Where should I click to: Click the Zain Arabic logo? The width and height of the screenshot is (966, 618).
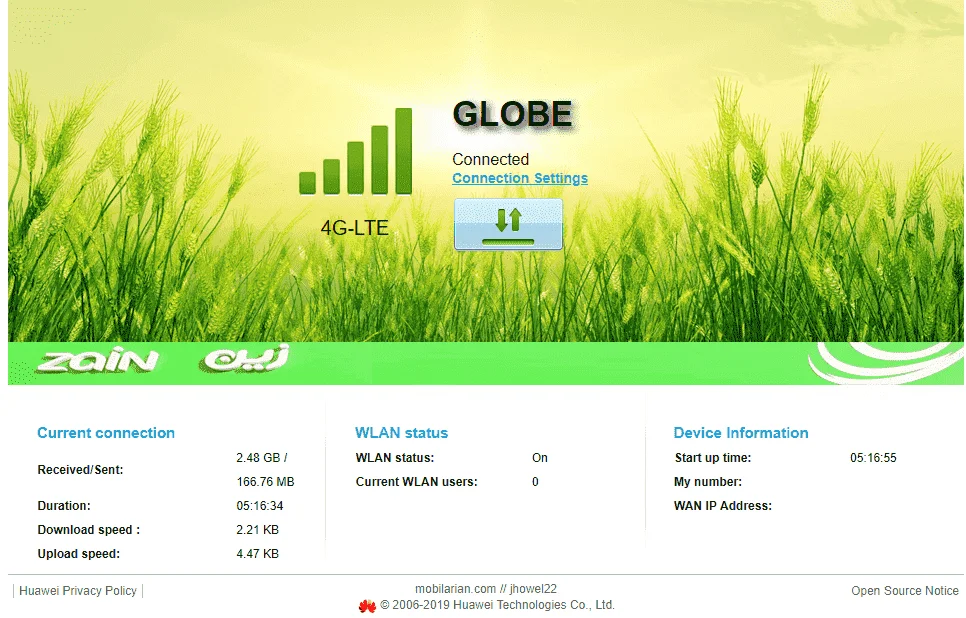246,359
